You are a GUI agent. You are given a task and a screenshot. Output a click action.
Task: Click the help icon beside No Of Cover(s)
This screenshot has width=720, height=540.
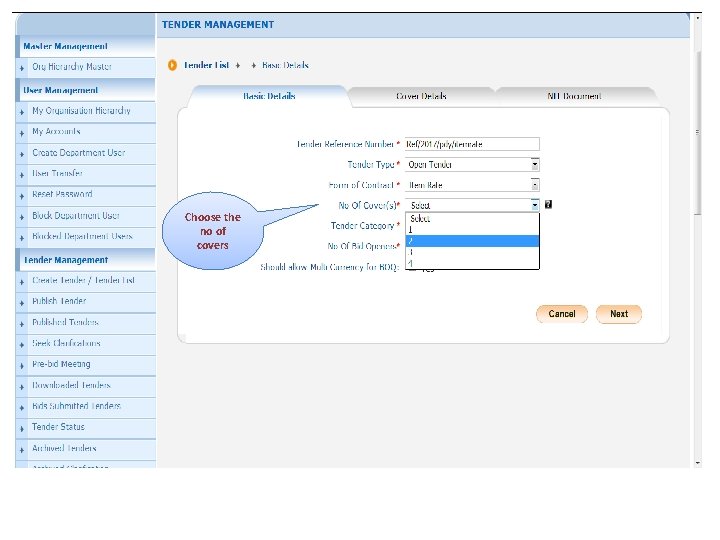click(x=548, y=204)
